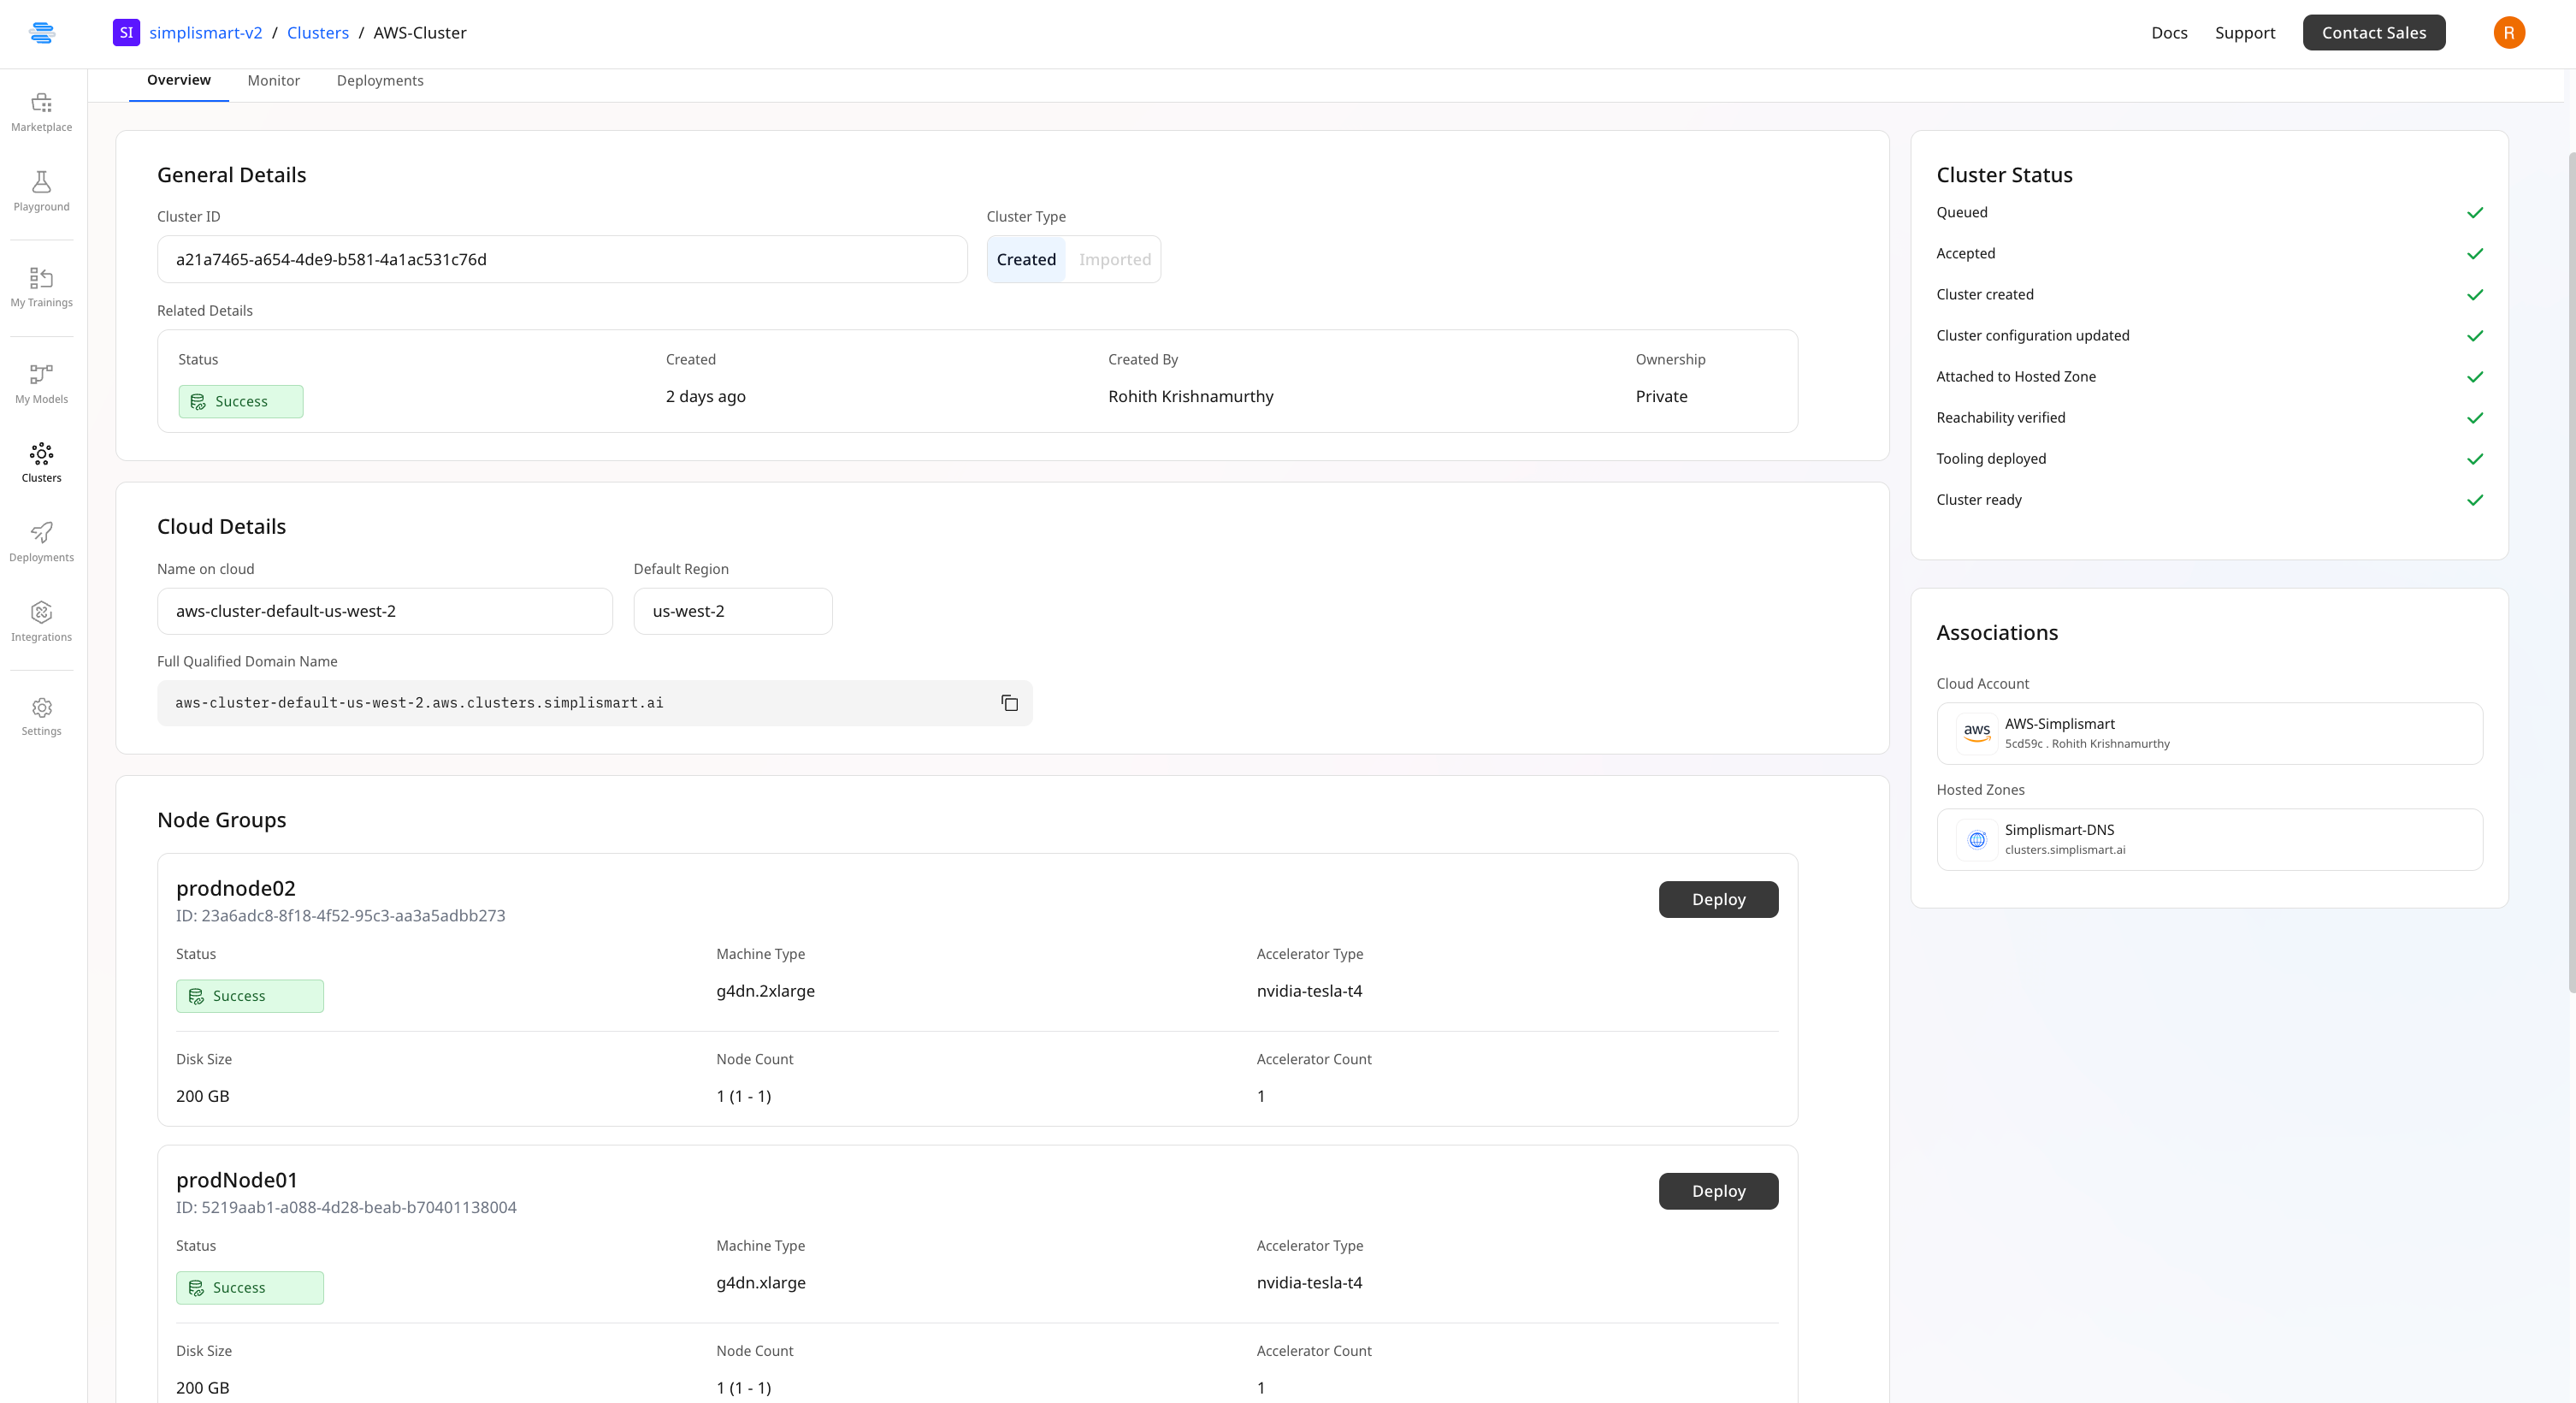Open Settings gear in sidebar
This screenshot has height=1403, width=2576.
click(41, 716)
